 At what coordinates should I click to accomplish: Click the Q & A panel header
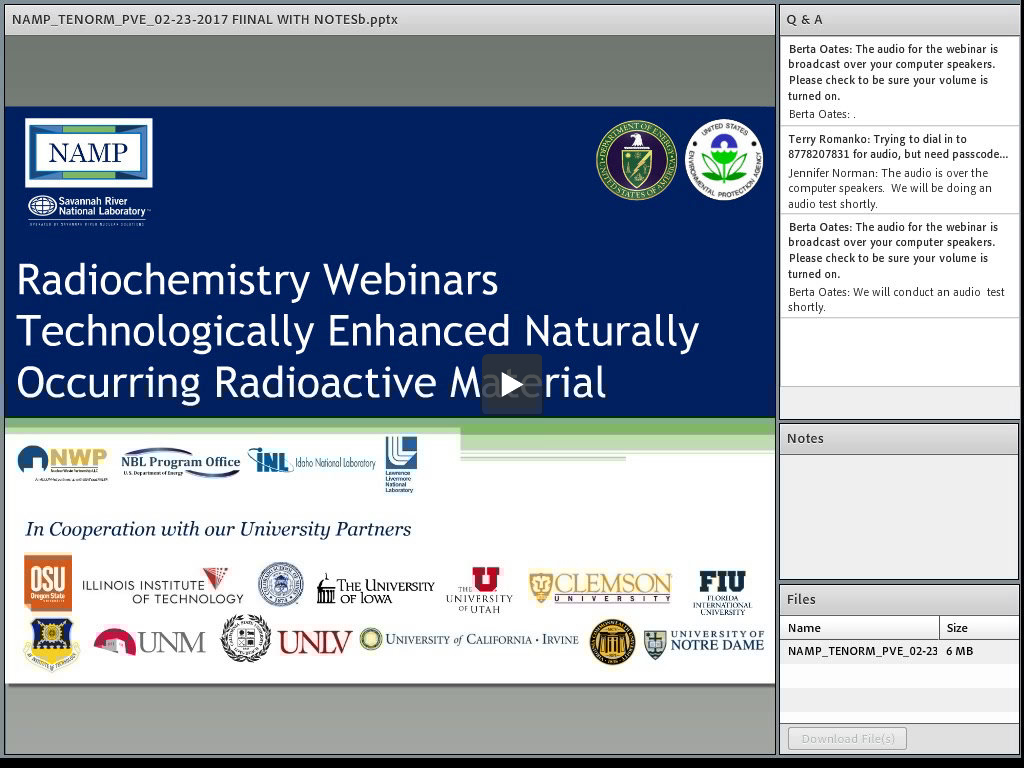(x=898, y=19)
